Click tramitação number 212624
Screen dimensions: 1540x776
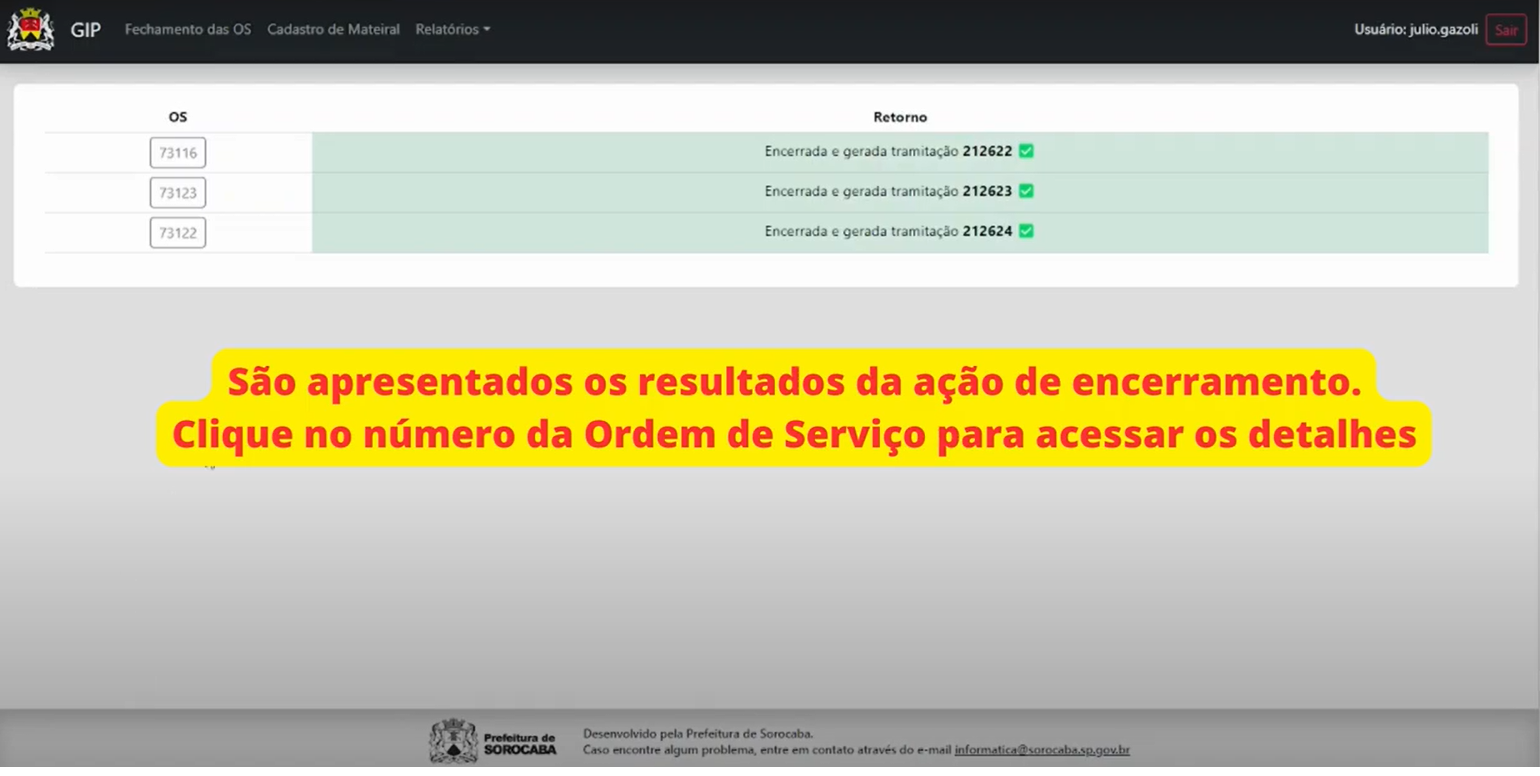point(987,231)
